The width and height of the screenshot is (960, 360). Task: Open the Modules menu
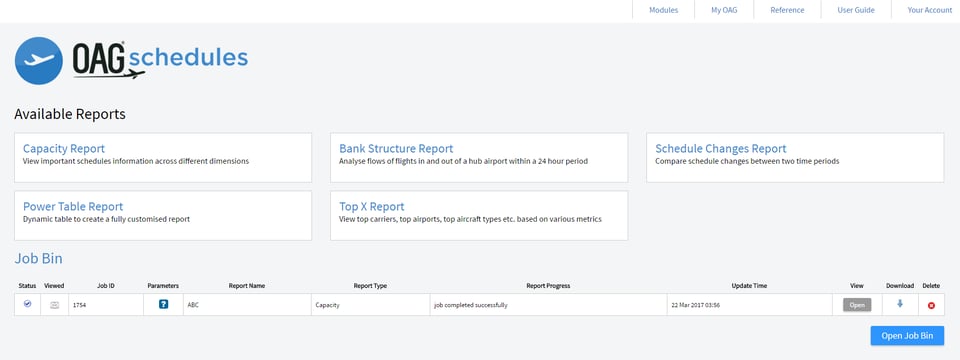(664, 10)
